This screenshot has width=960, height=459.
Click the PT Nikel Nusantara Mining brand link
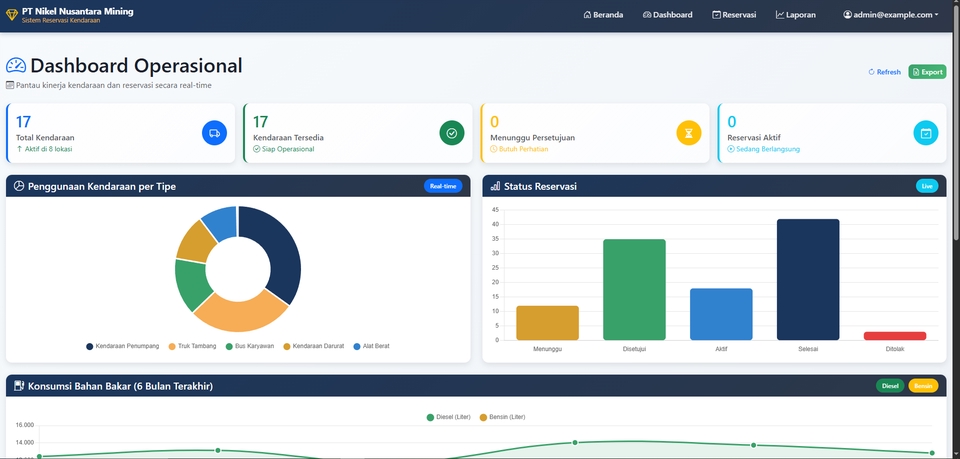click(70, 15)
